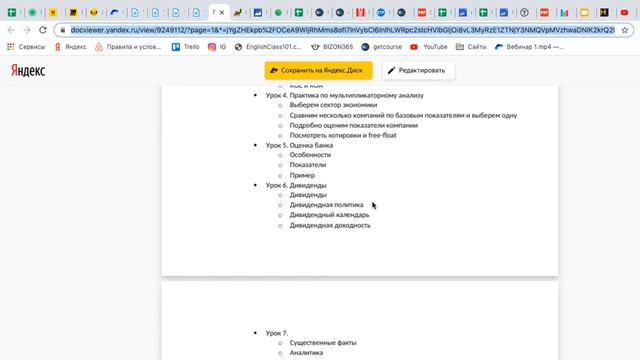The width and height of the screenshot is (640, 360).
Task: Open the Правила и услов... bookmark
Action: click(x=128, y=47)
